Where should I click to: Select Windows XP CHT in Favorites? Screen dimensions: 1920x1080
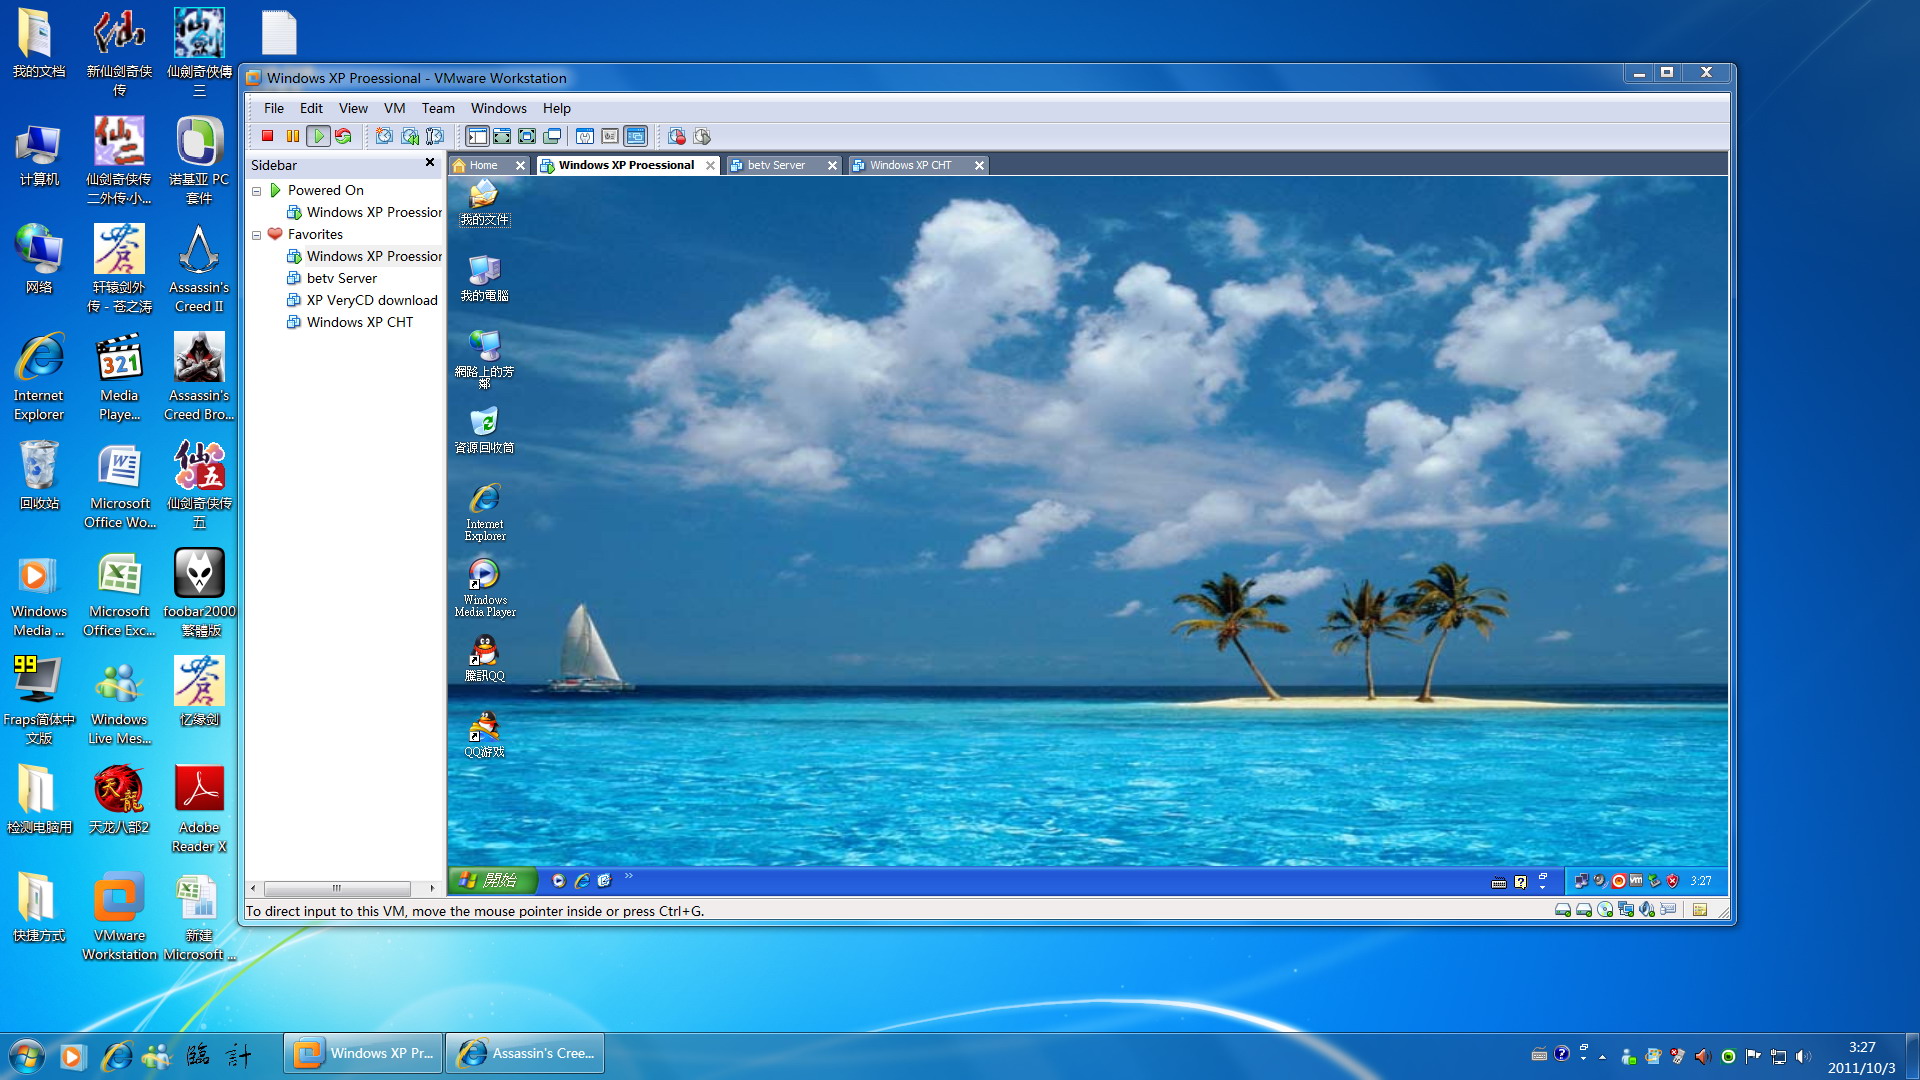pyautogui.click(x=350, y=322)
